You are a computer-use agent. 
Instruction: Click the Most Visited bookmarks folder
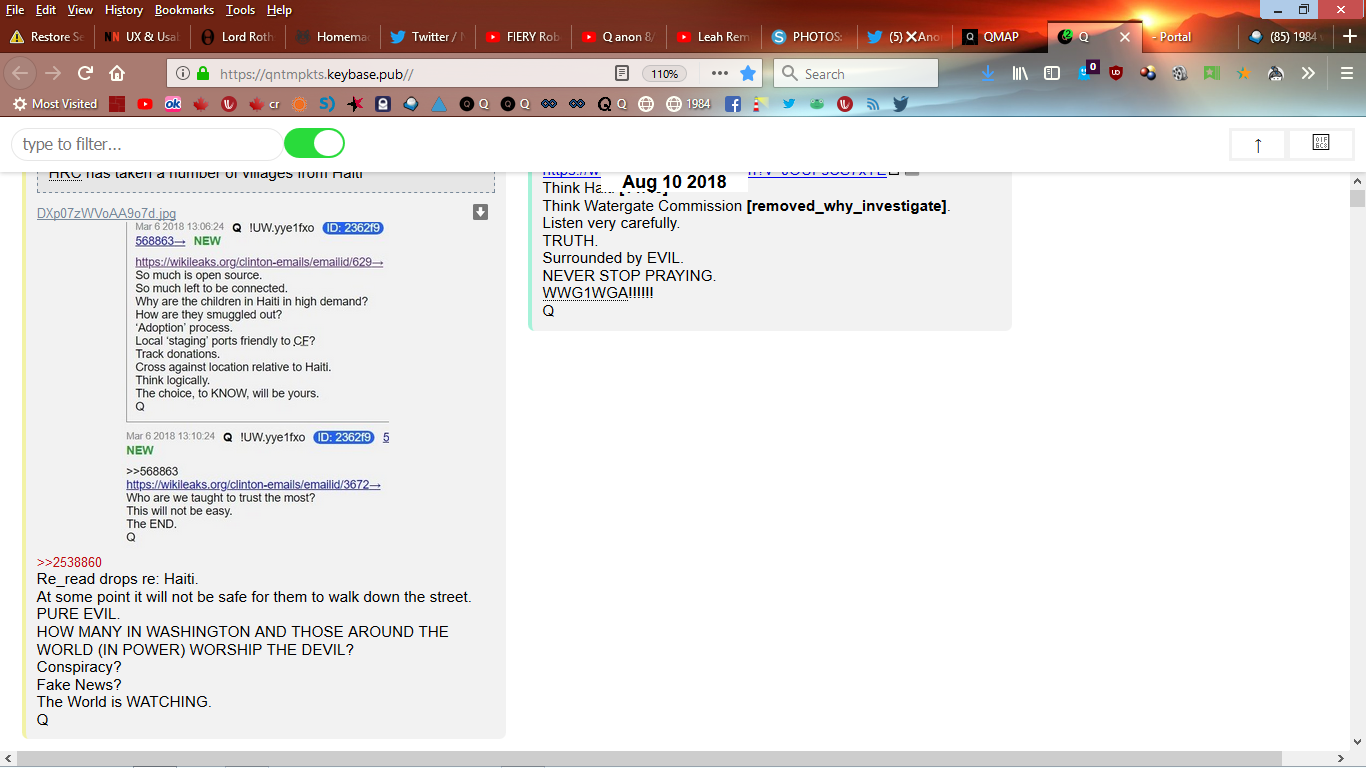tap(55, 104)
